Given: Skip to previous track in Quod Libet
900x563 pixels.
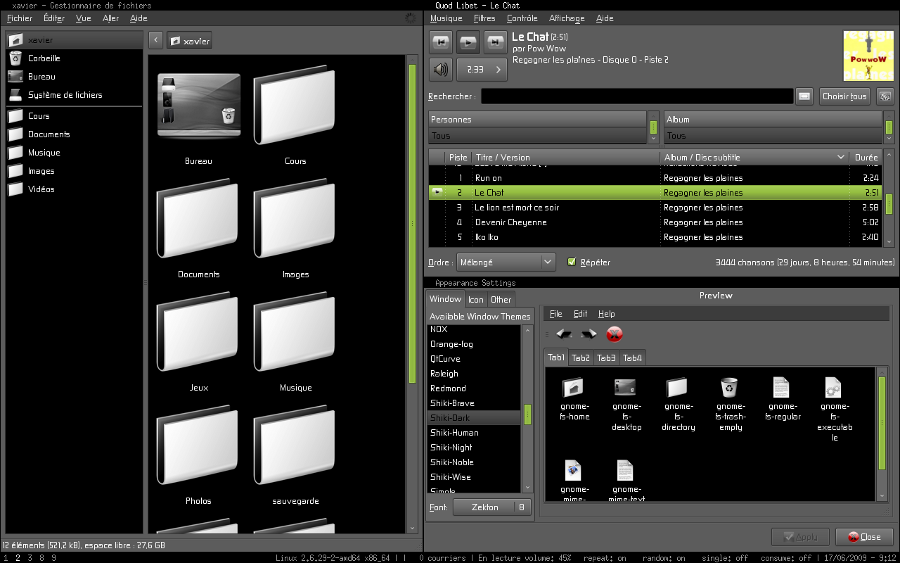Looking at the screenshot, I should pyautogui.click(x=441, y=42).
